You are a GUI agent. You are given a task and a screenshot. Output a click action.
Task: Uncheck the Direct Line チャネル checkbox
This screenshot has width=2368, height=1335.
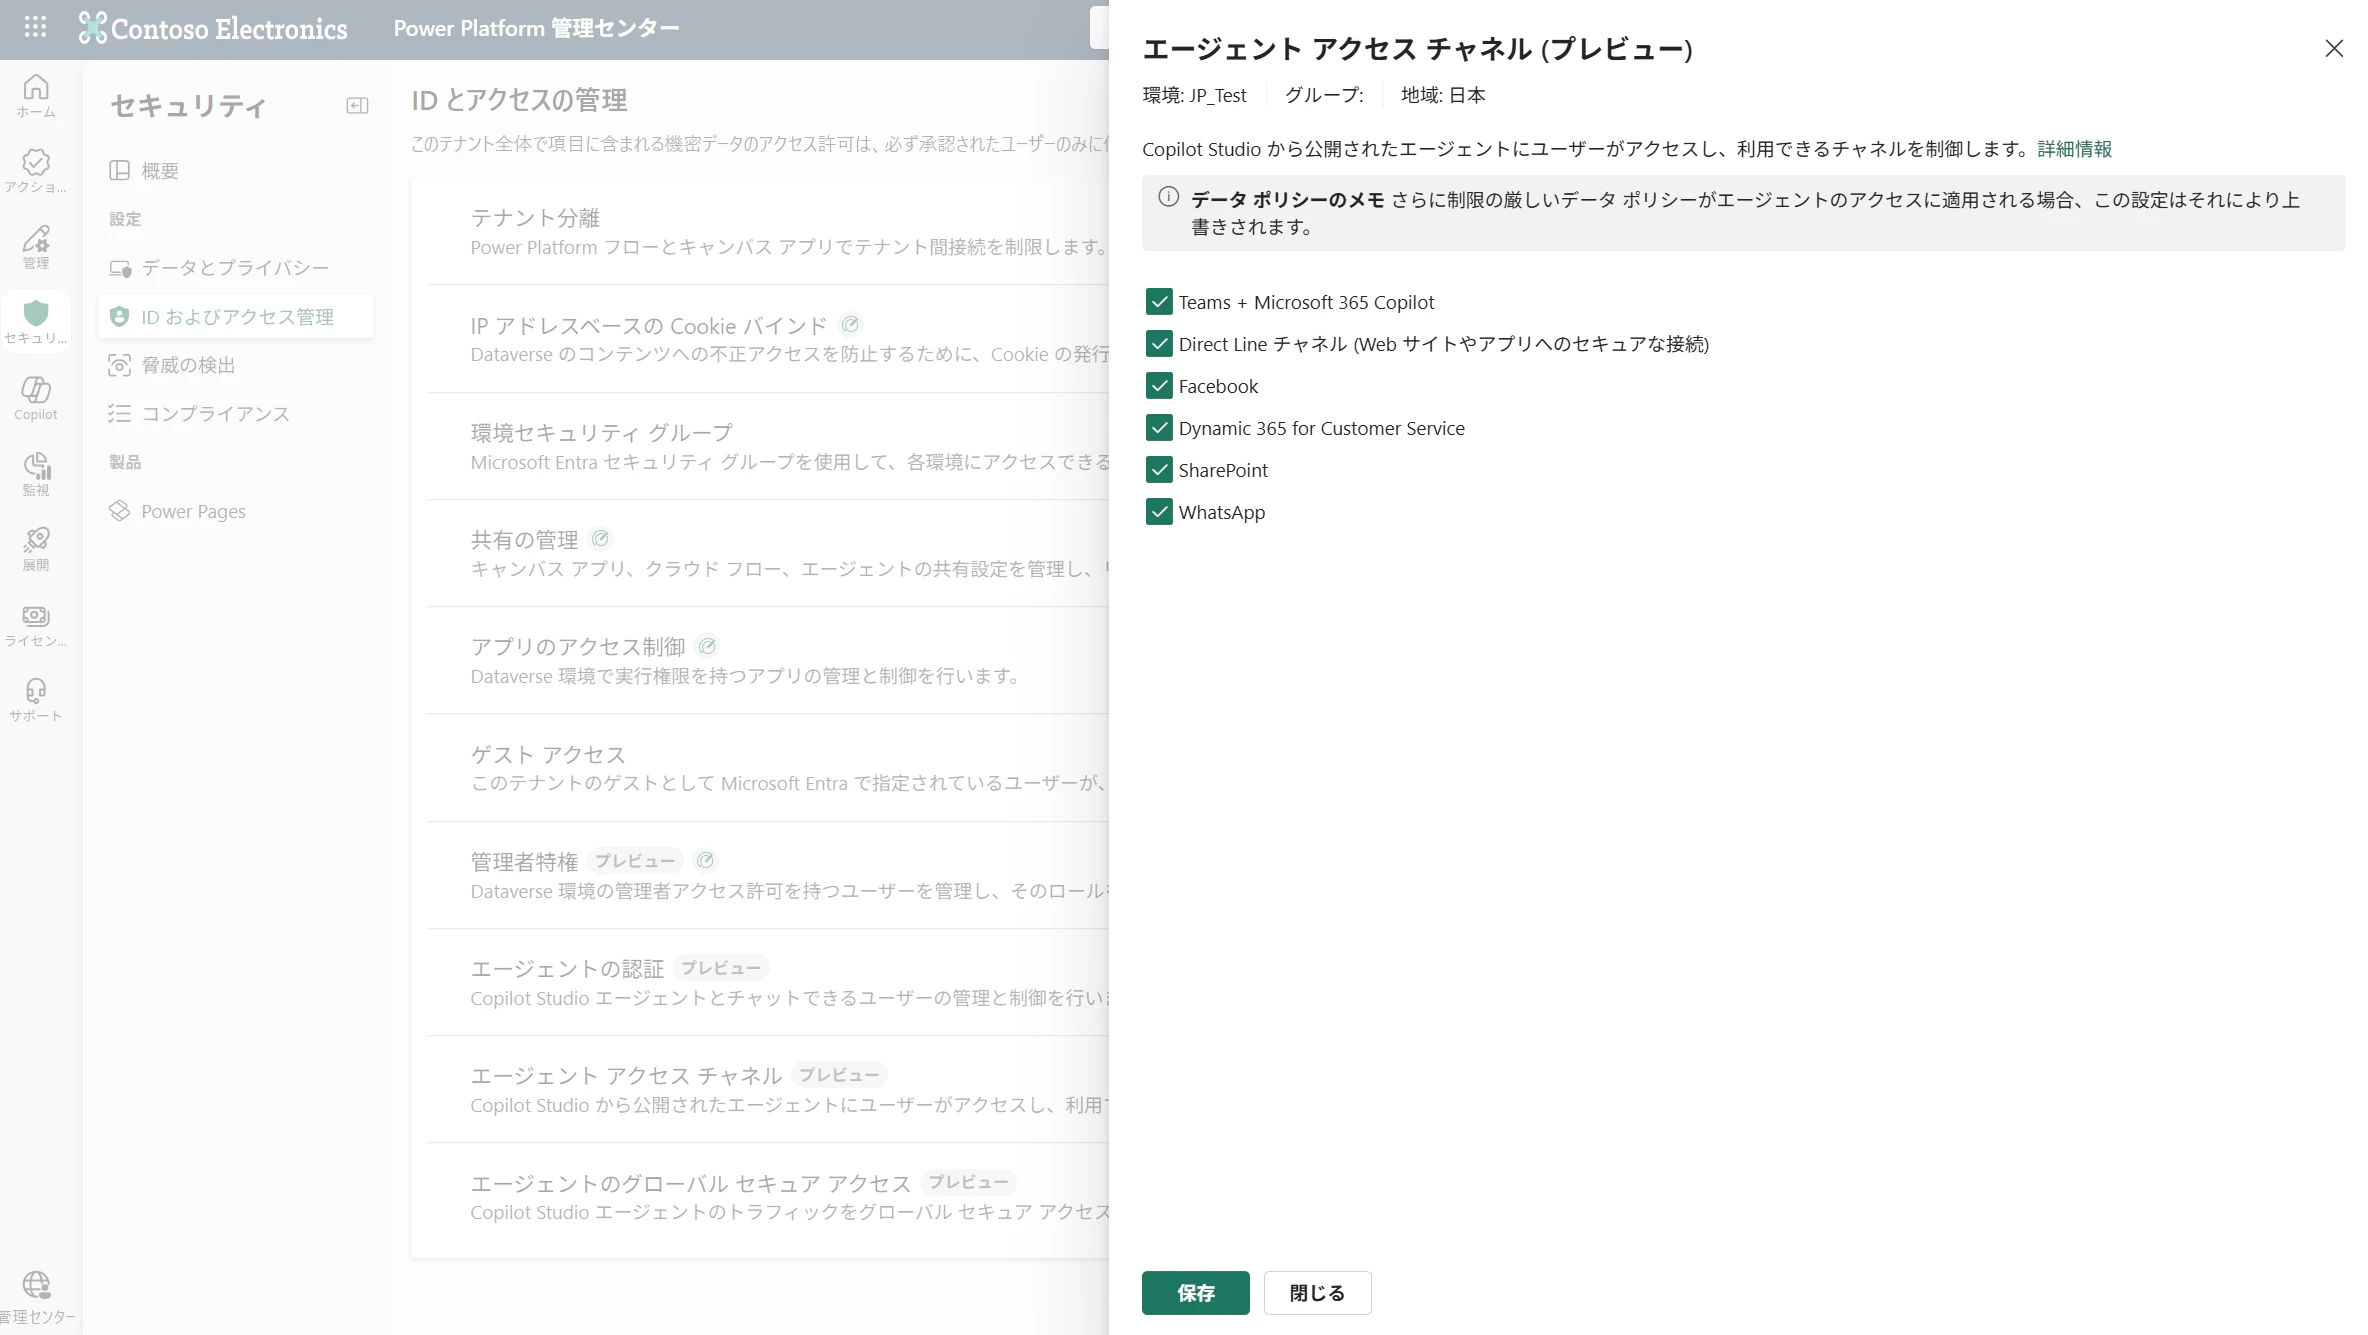pos(1159,343)
